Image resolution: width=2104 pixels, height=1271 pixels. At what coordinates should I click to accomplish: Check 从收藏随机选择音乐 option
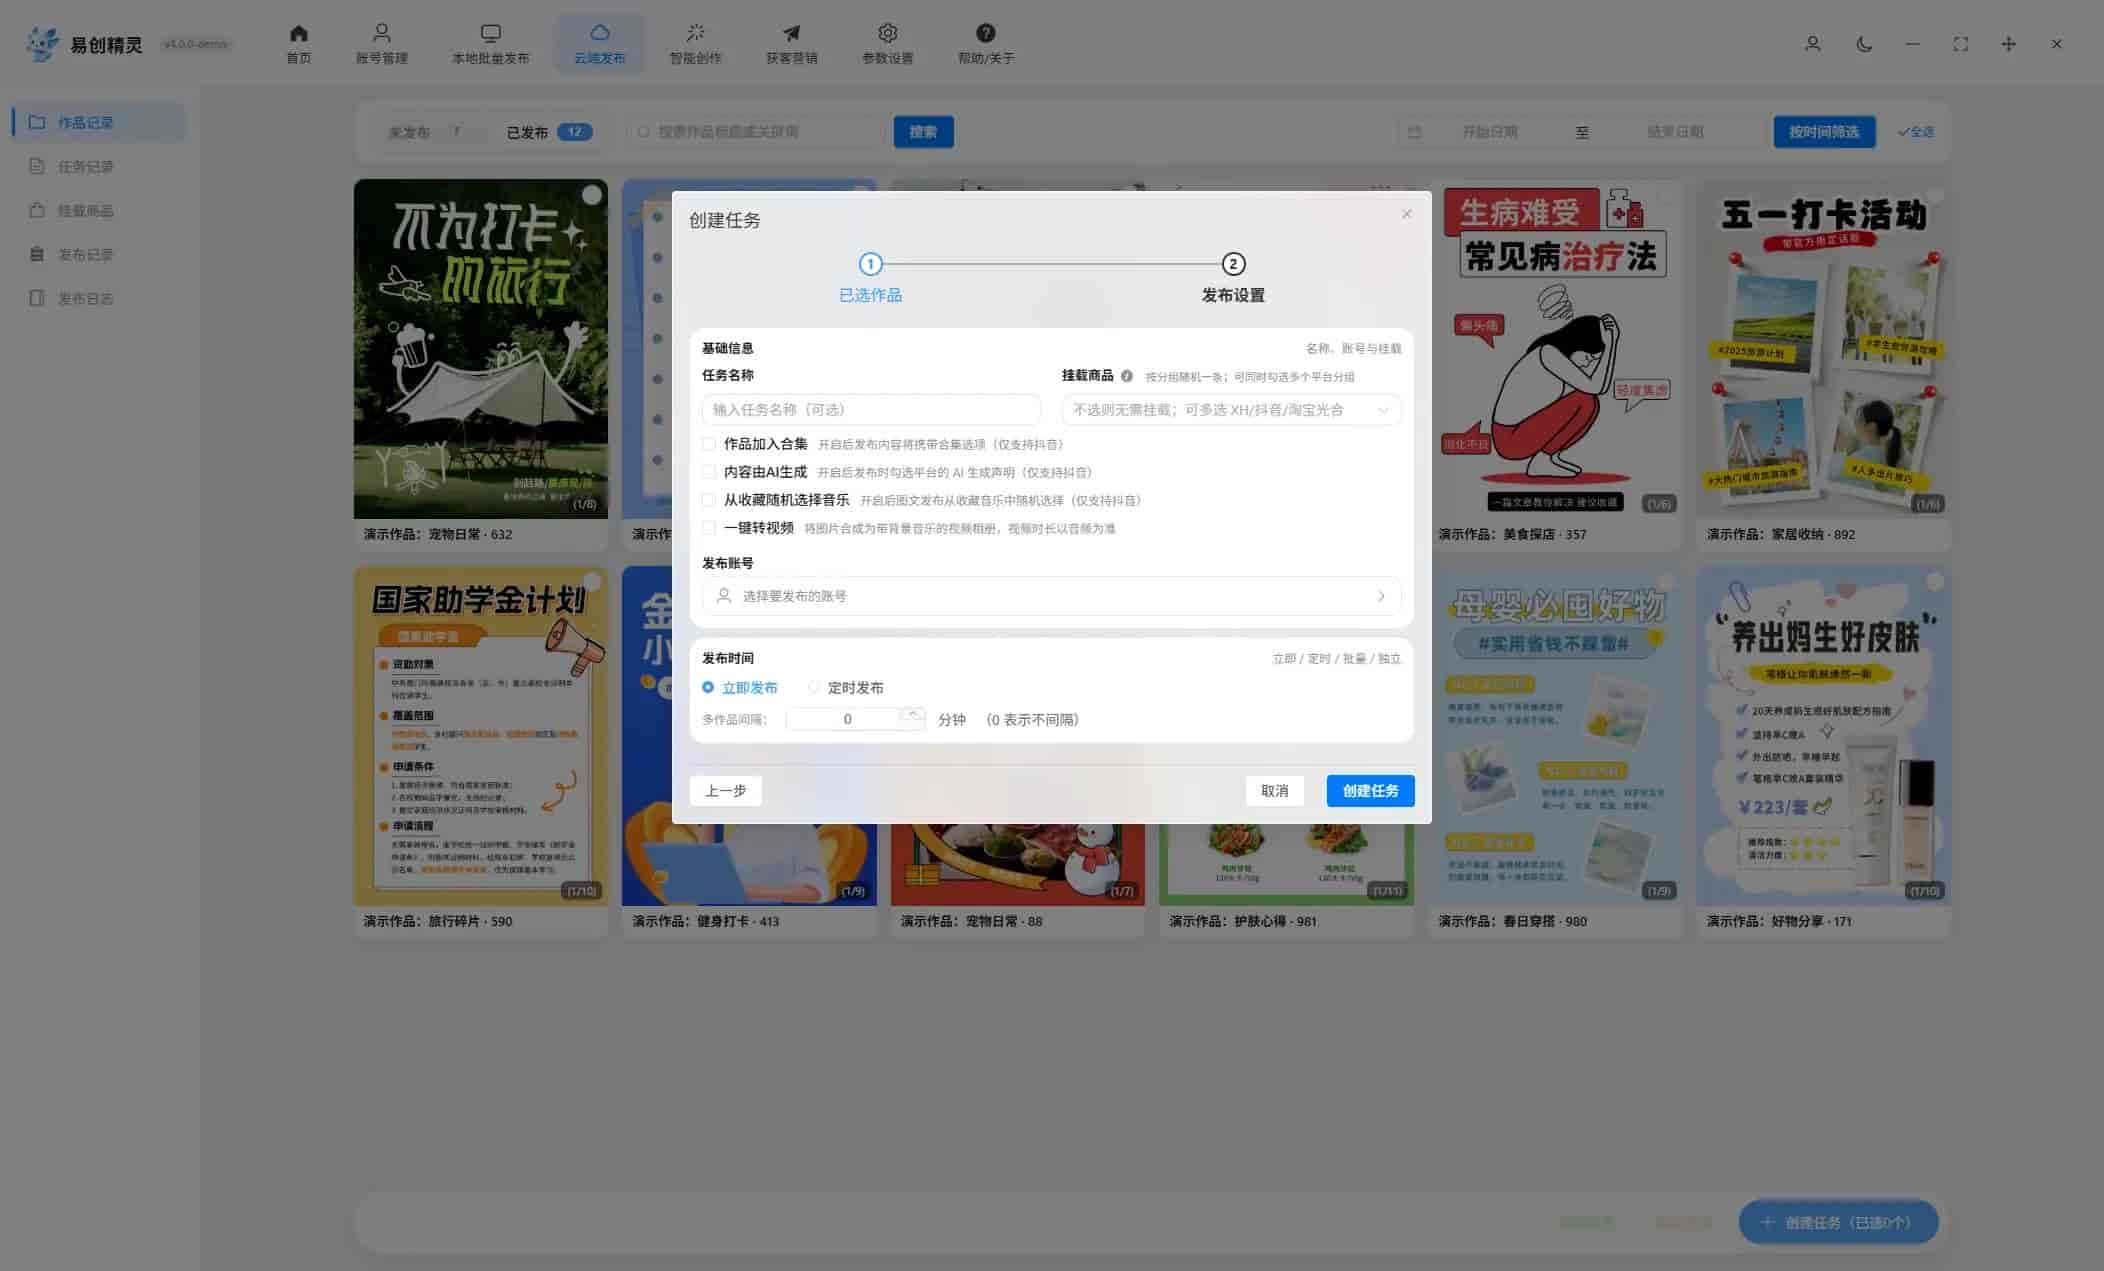tap(709, 500)
